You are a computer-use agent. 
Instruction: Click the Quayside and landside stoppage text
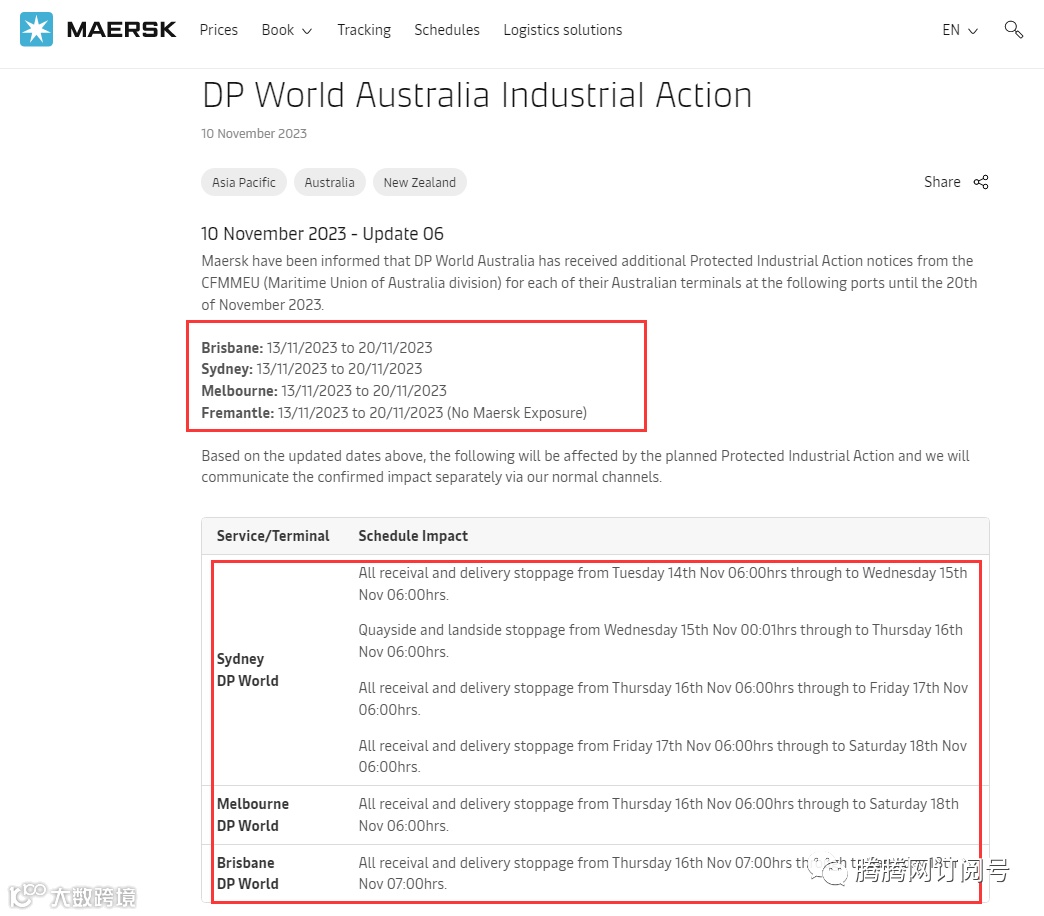[x=660, y=640]
